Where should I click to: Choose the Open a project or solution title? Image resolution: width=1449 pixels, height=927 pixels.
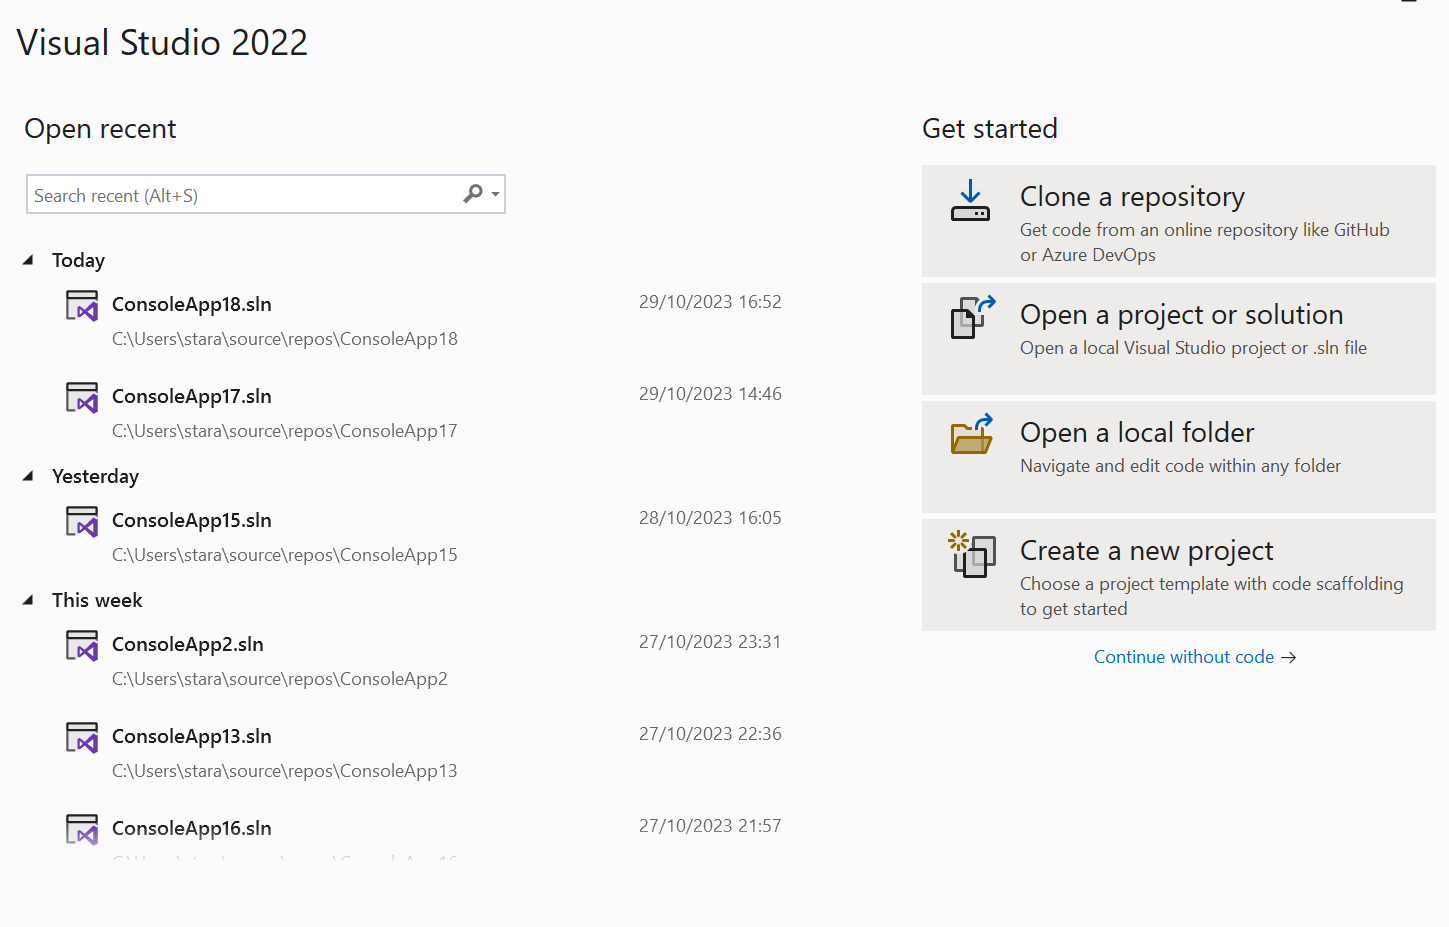1181,315
